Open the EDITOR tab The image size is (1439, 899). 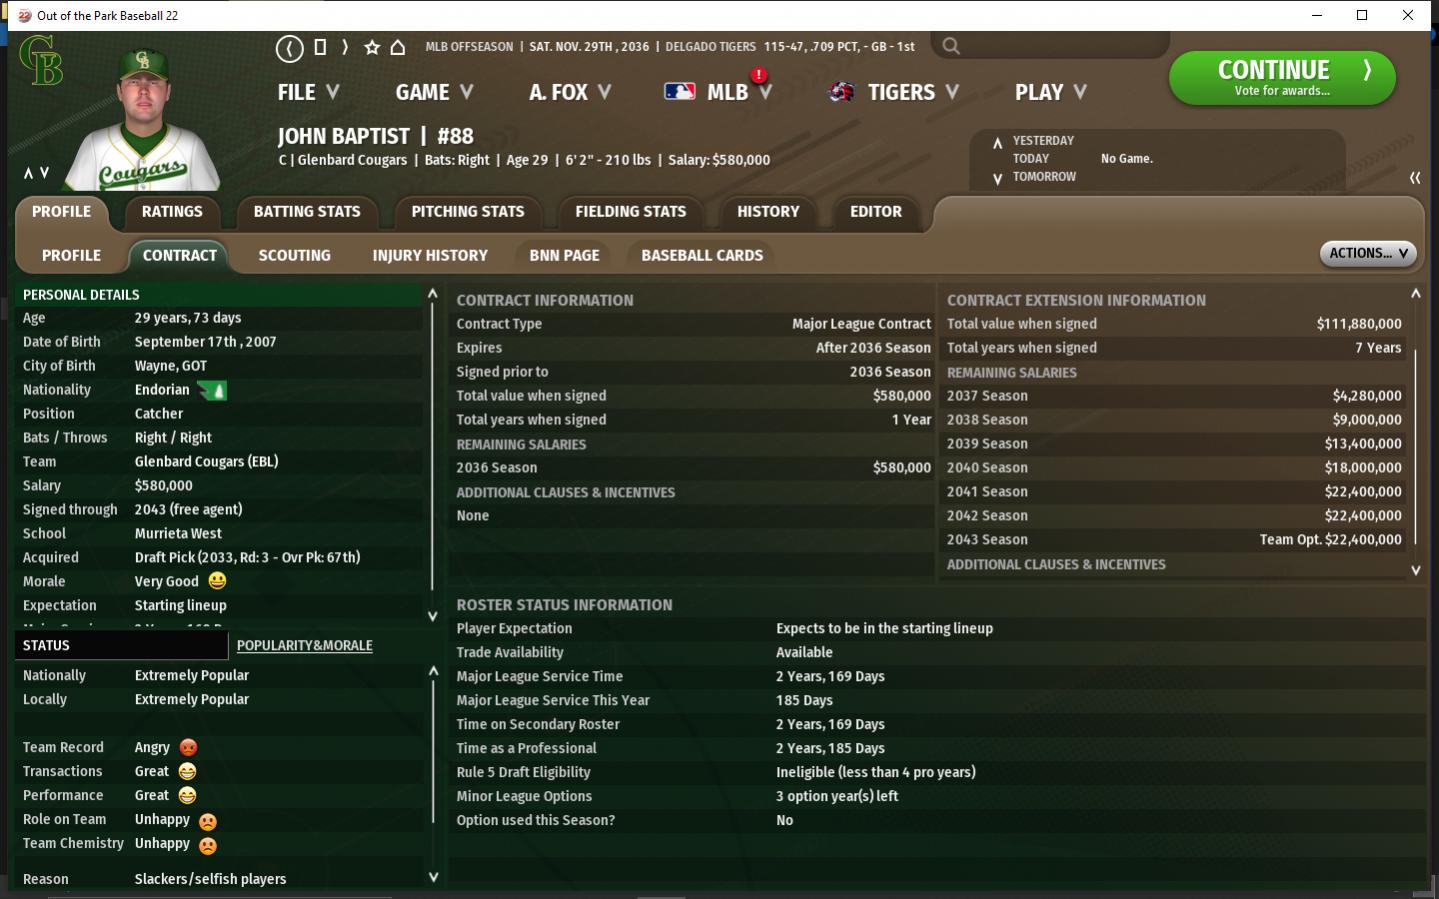coord(876,212)
